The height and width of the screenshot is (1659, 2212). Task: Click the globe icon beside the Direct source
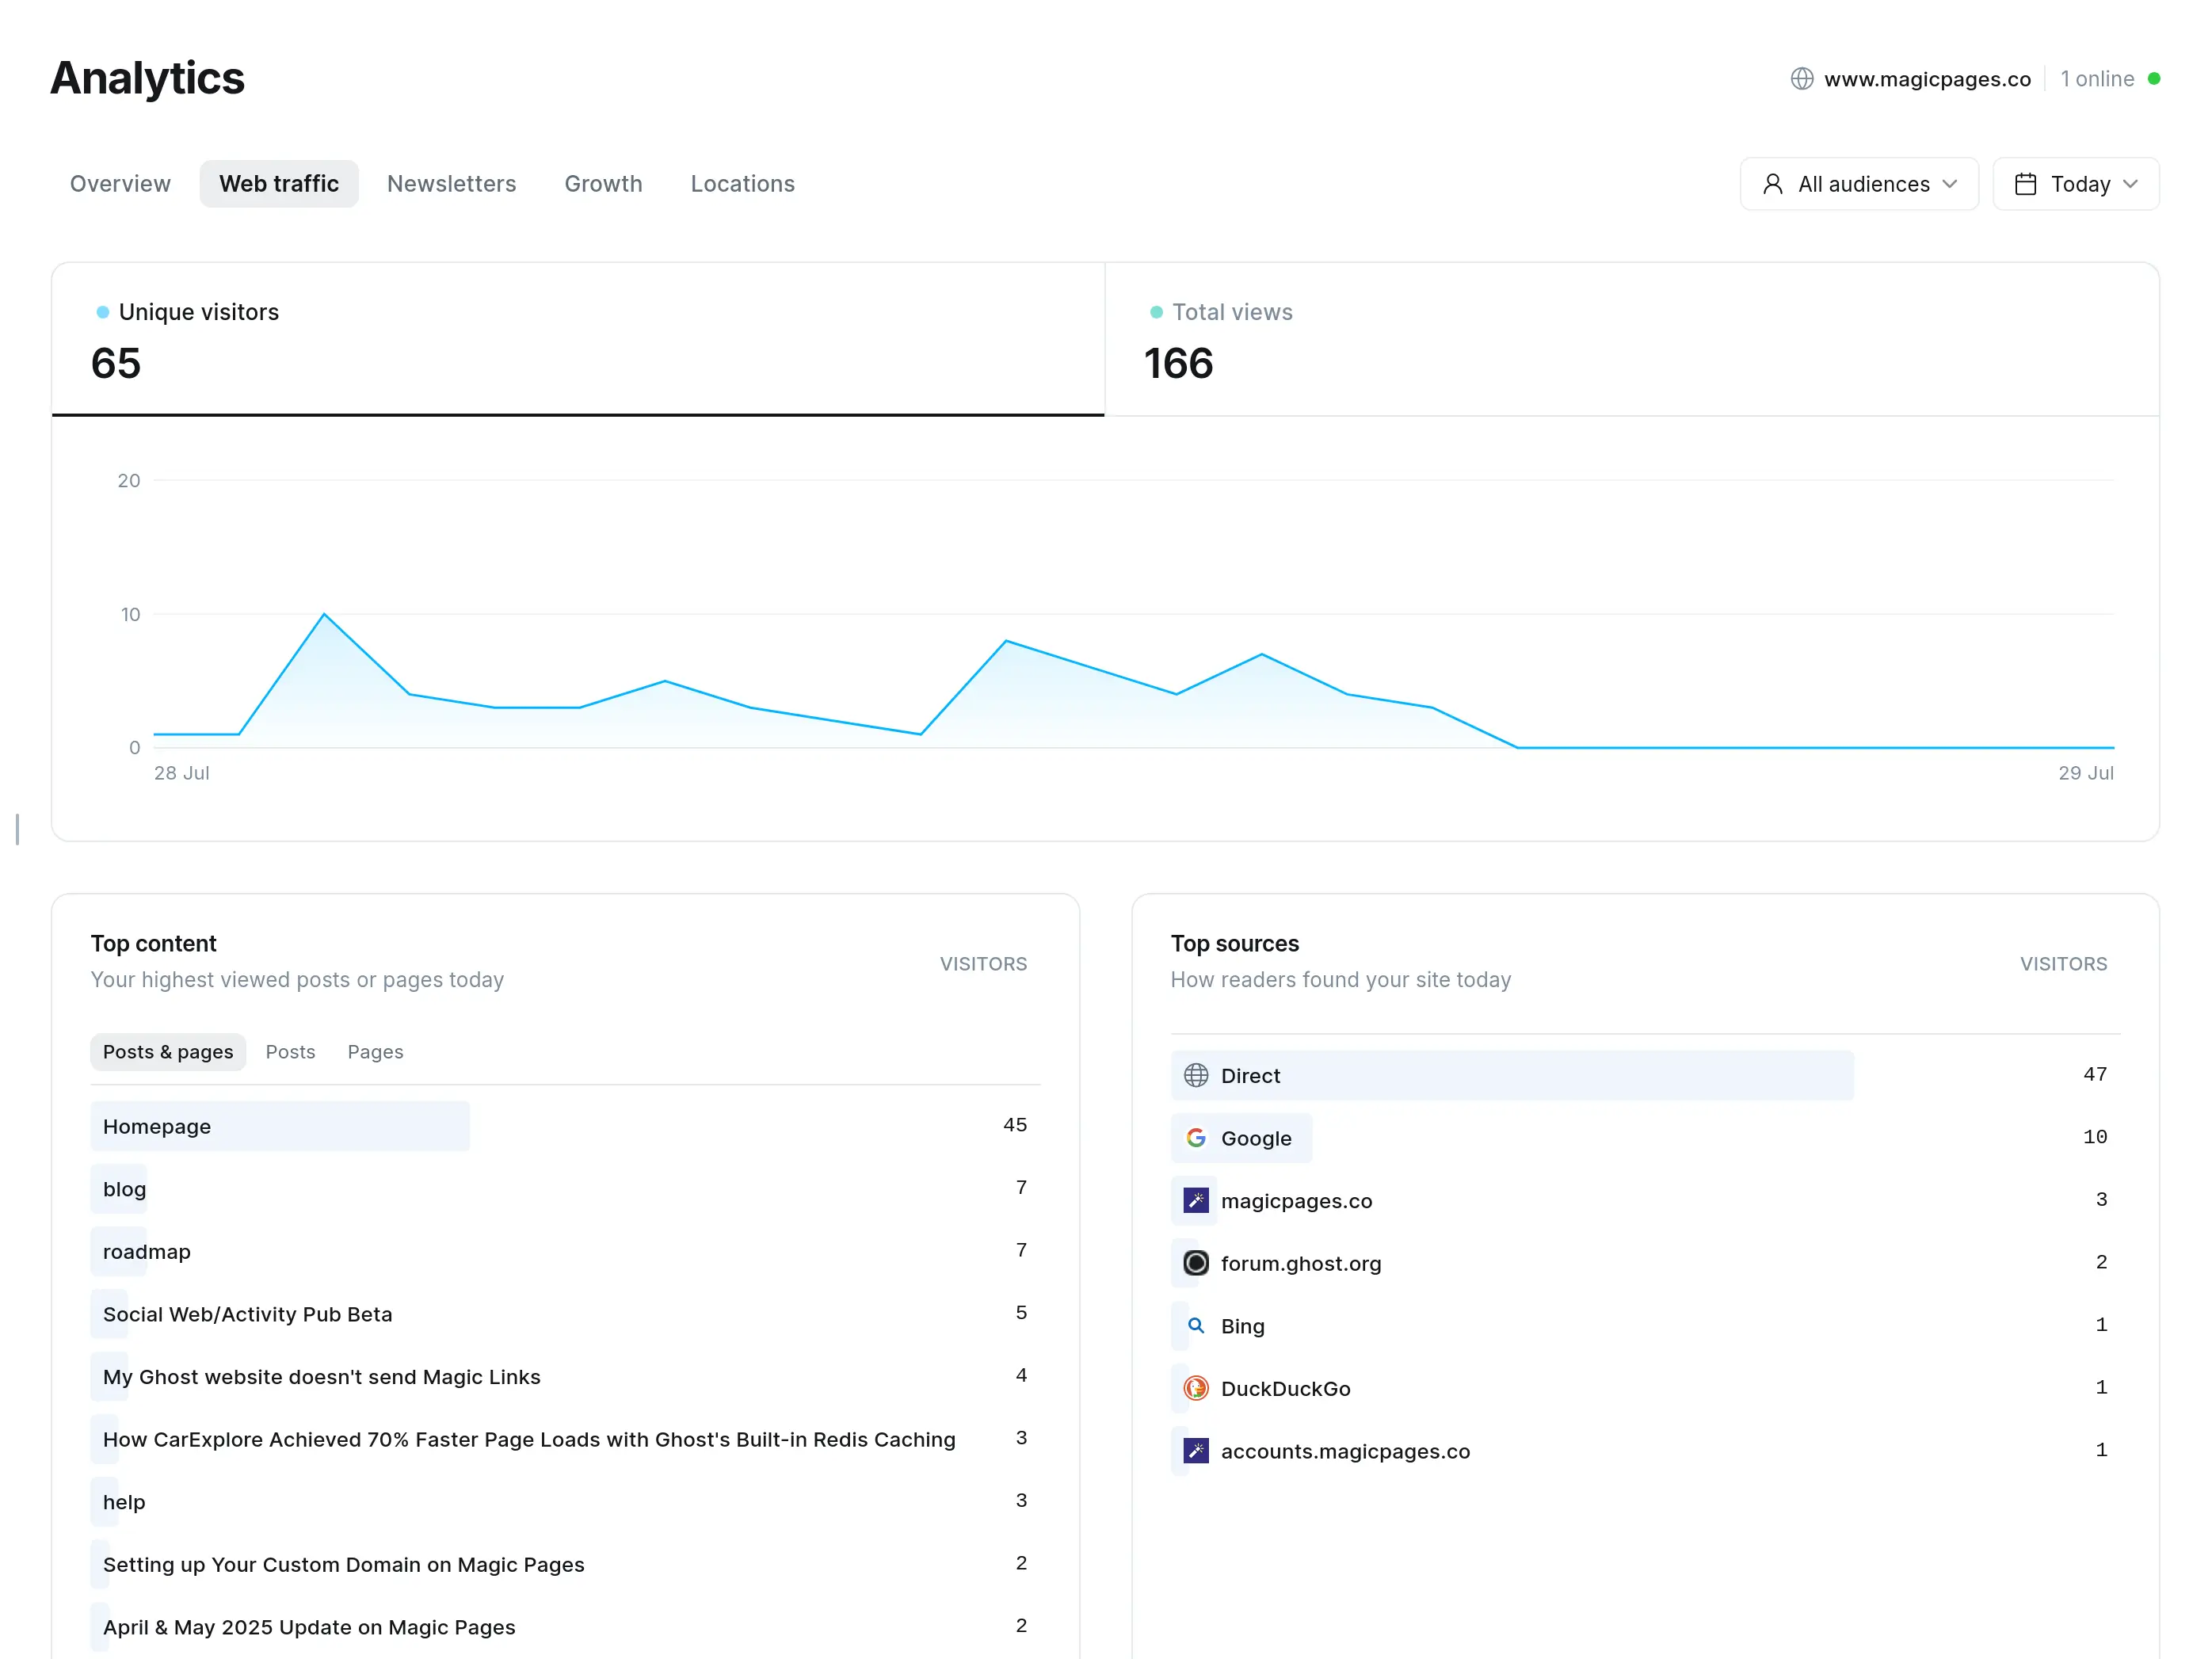[x=1196, y=1075]
